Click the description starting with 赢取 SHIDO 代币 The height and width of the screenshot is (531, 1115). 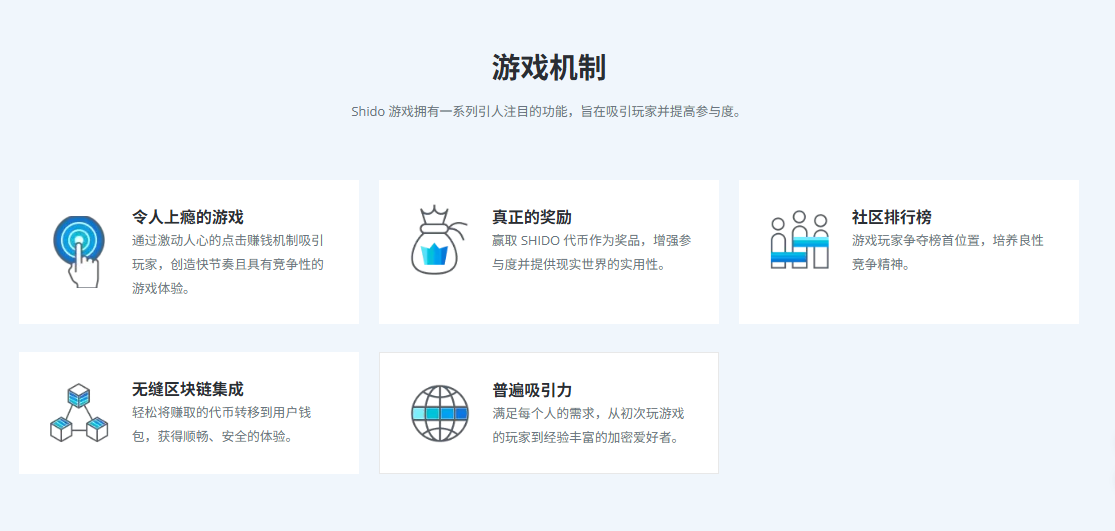click(x=591, y=241)
